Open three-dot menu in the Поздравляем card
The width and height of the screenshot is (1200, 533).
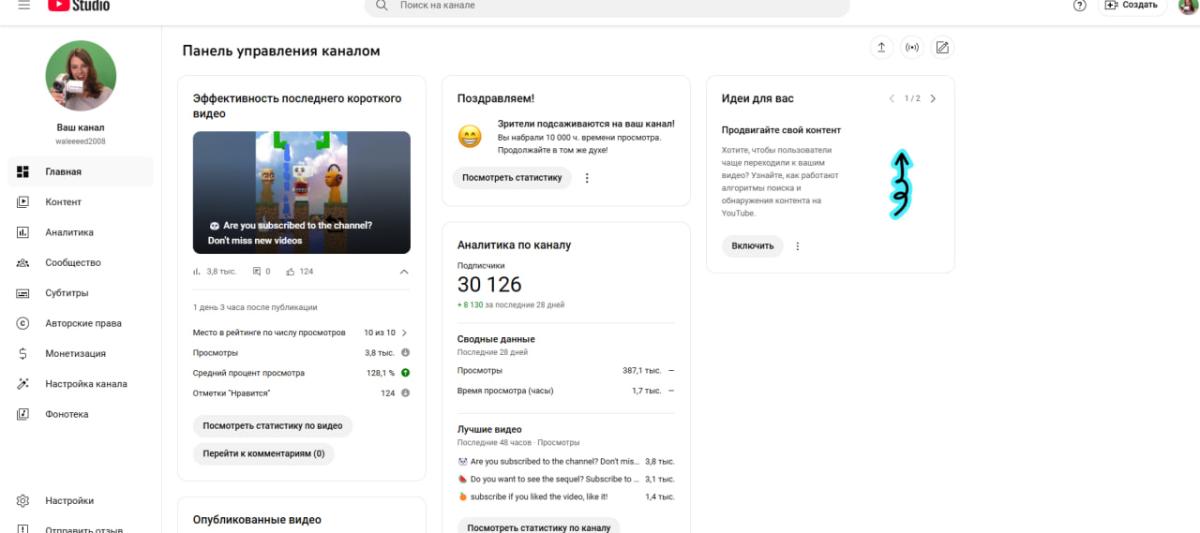click(x=587, y=178)
